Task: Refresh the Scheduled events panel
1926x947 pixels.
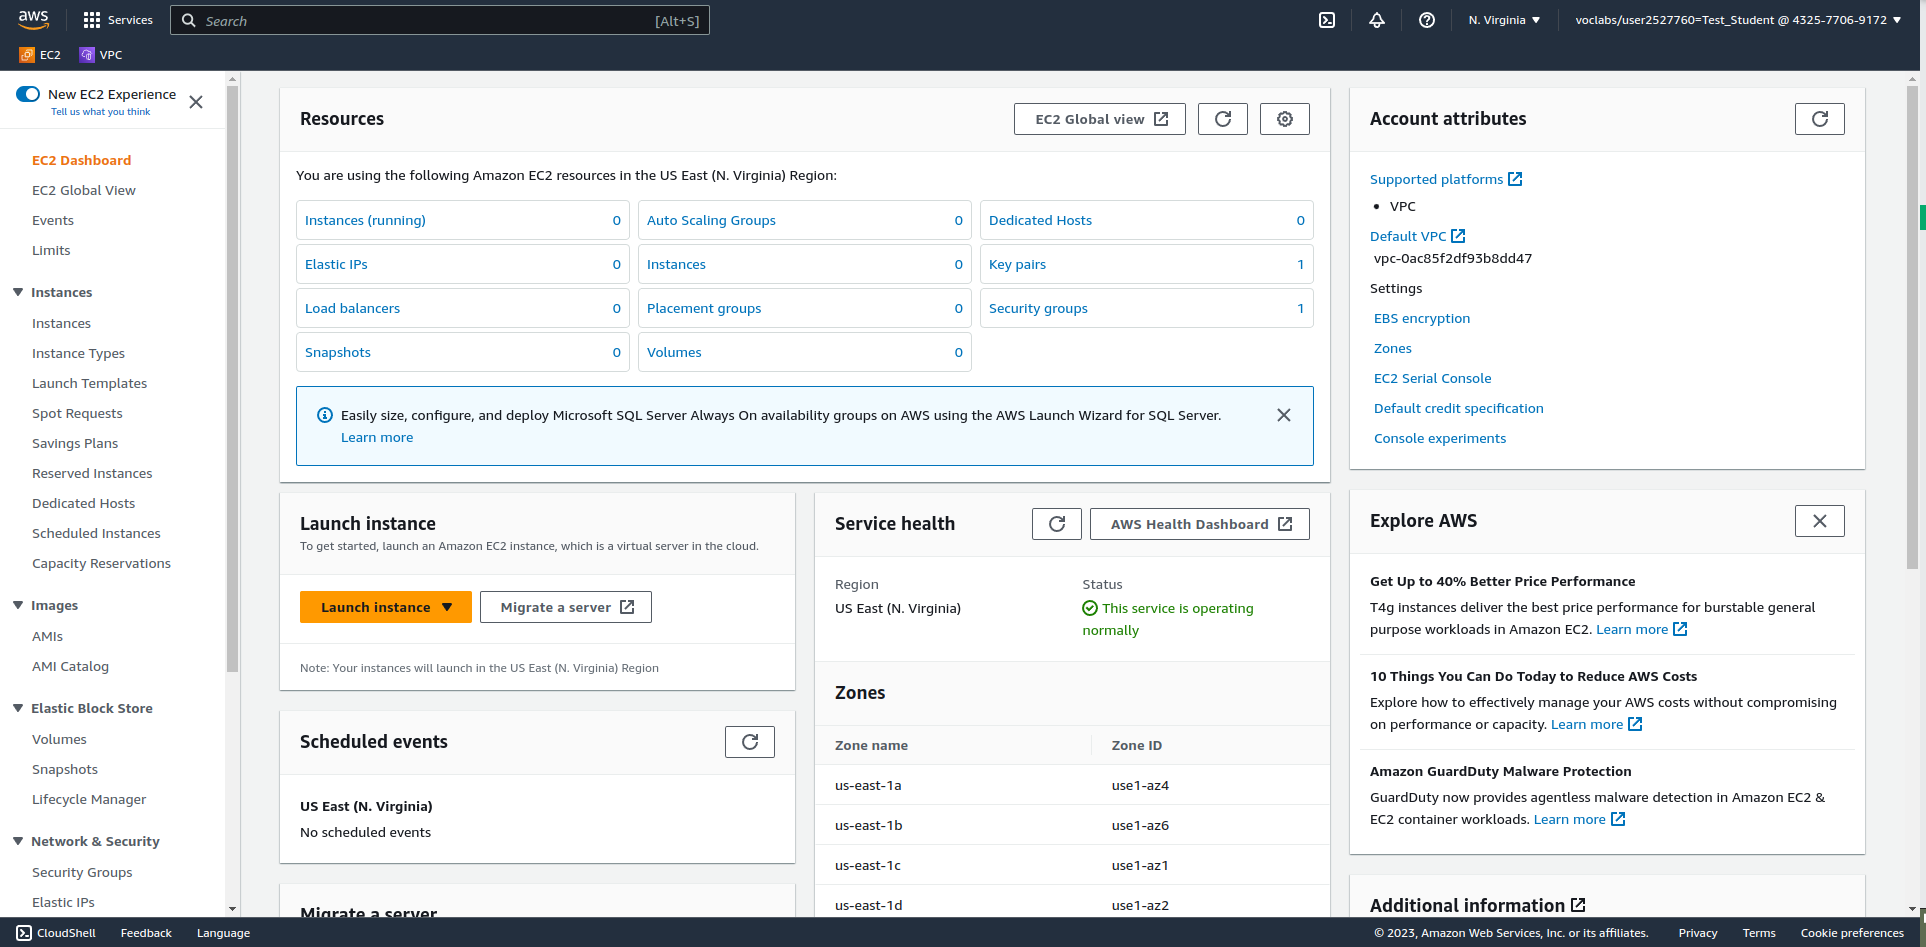Action: coord(749,741)
